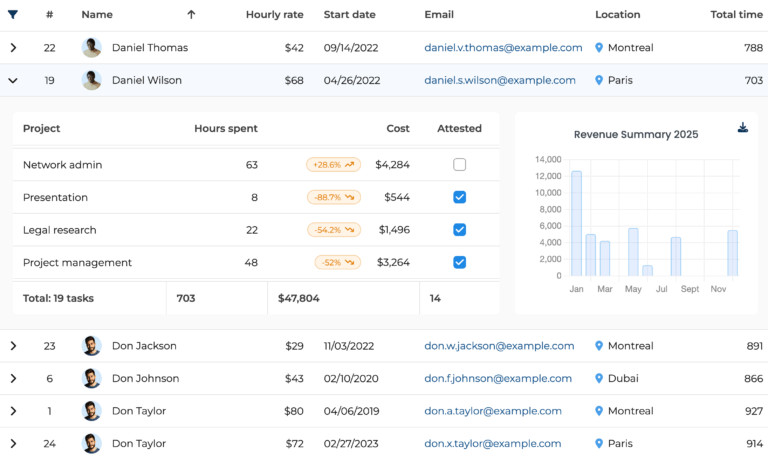Expand the Daniel Thomas row

coord(13,48)
